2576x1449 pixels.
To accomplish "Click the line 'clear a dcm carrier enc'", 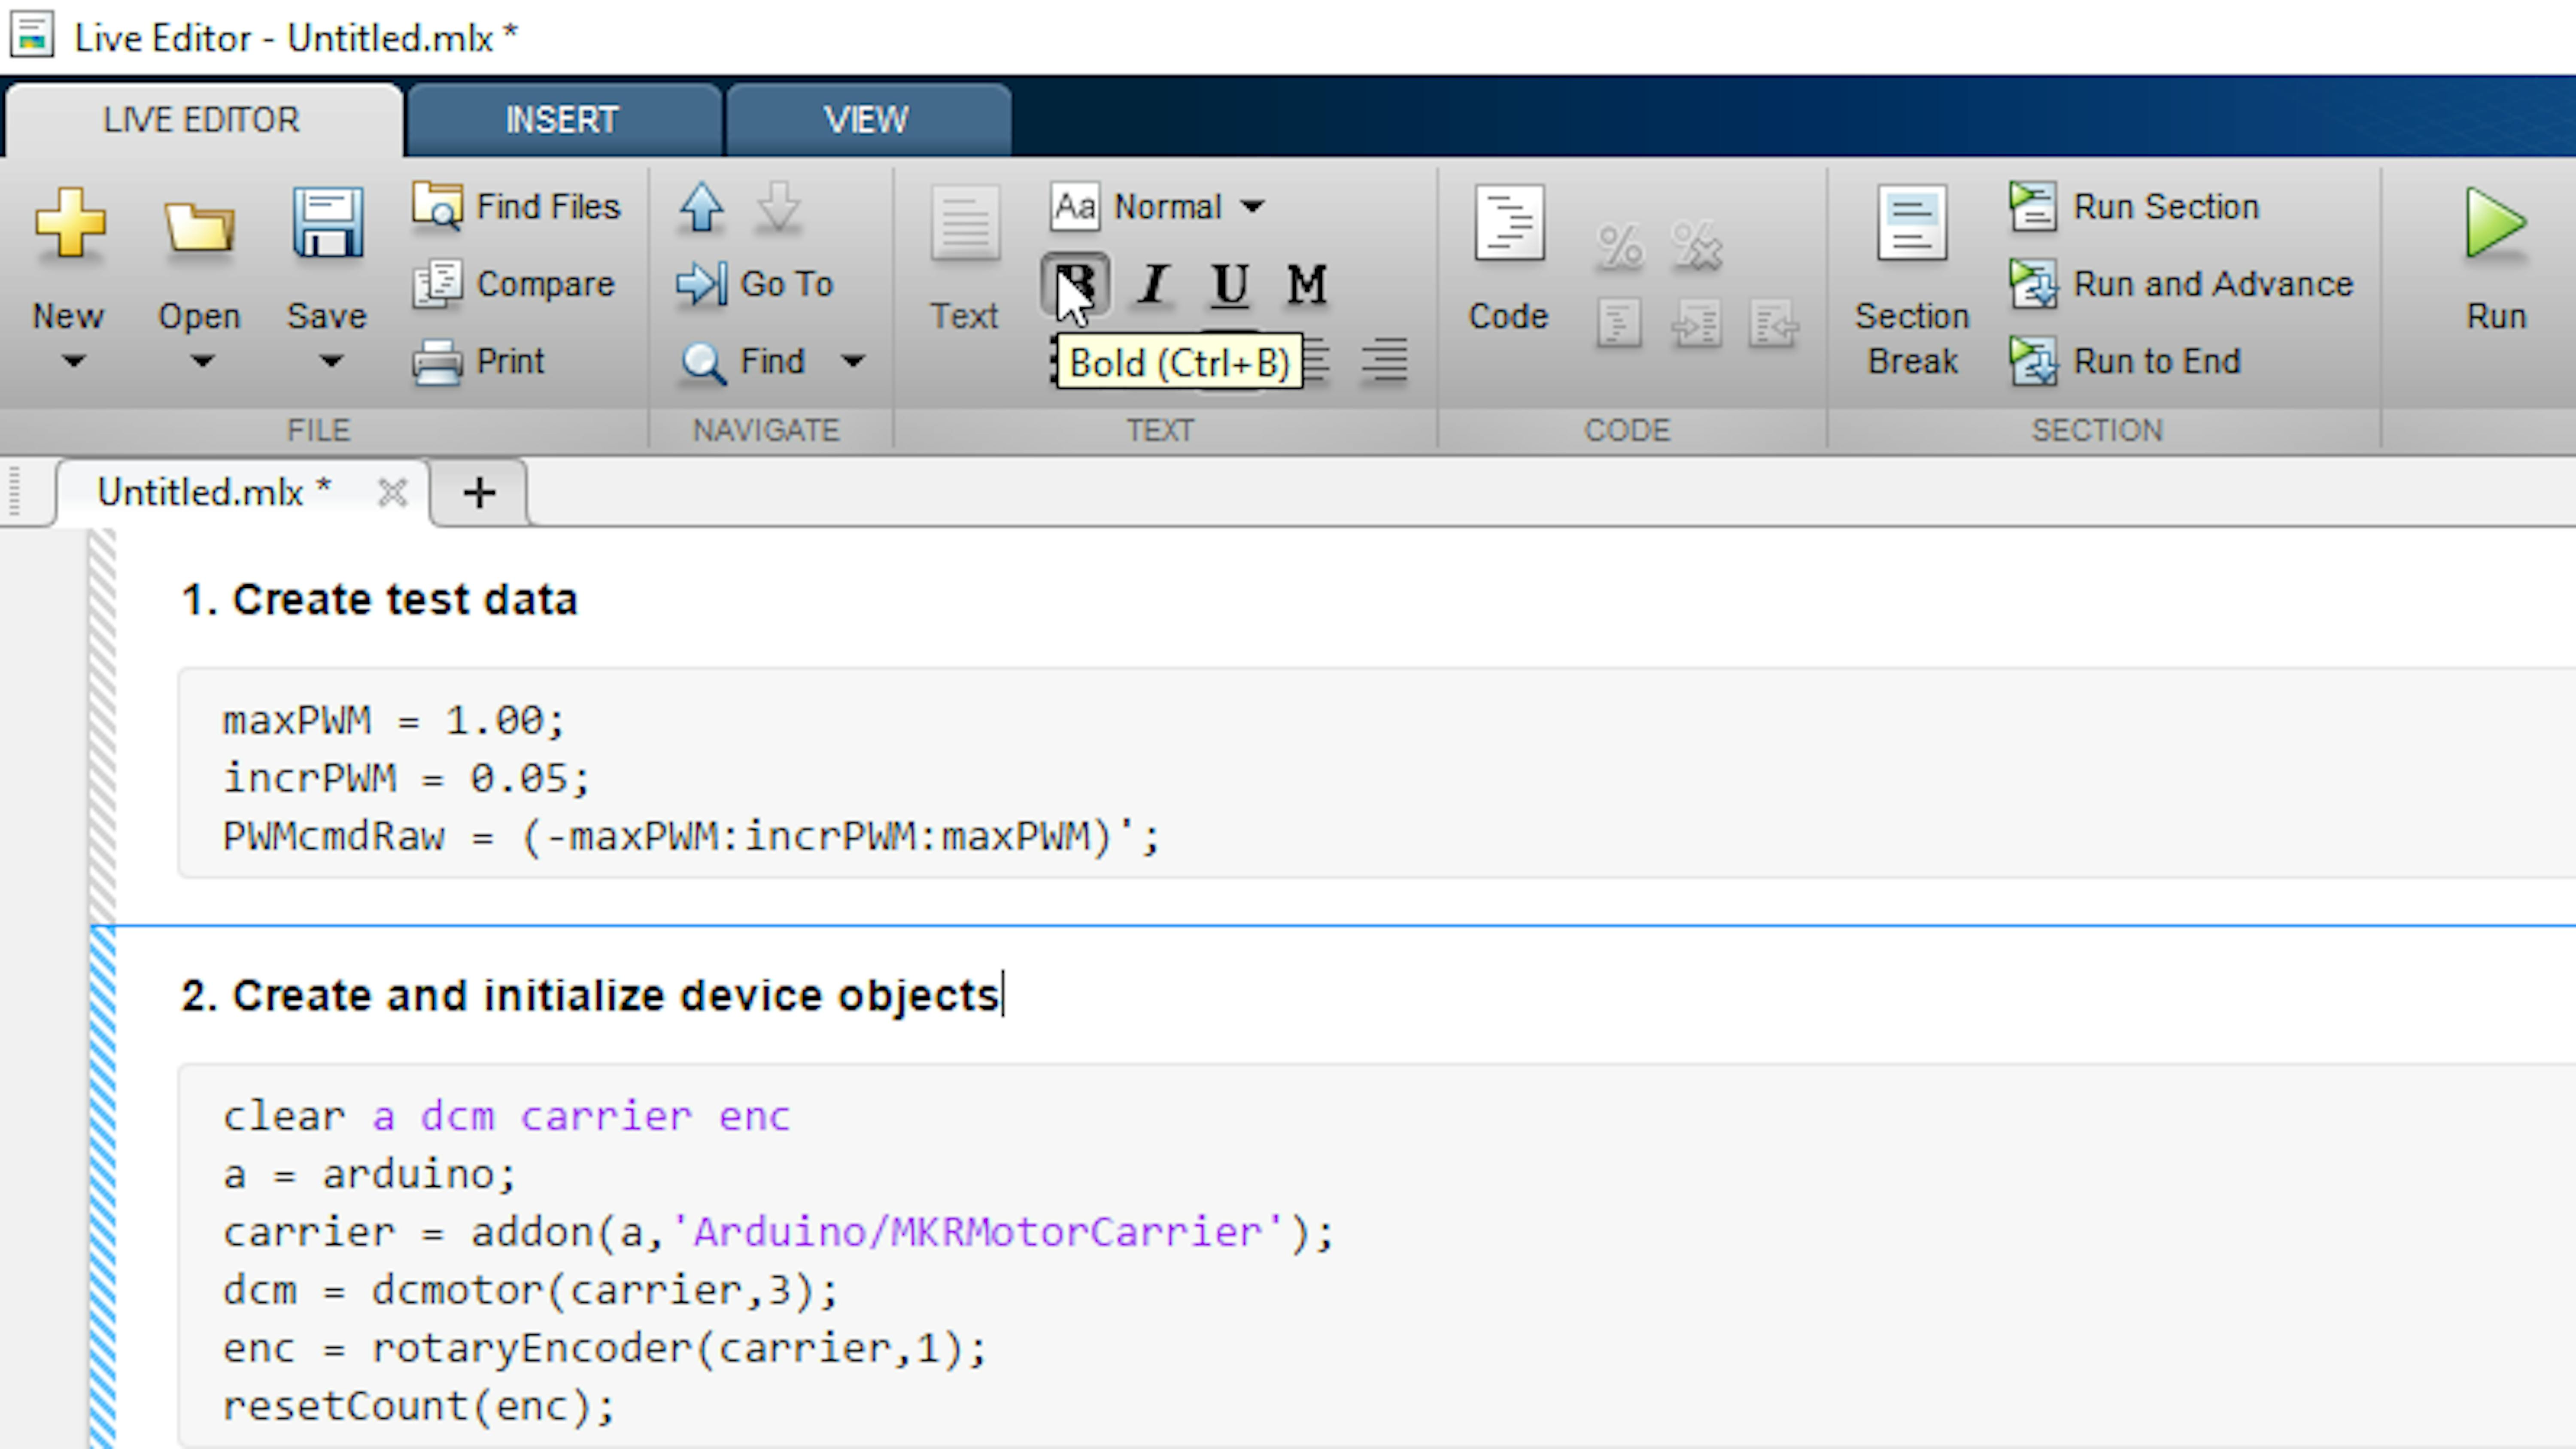I will pos(506,1116).
